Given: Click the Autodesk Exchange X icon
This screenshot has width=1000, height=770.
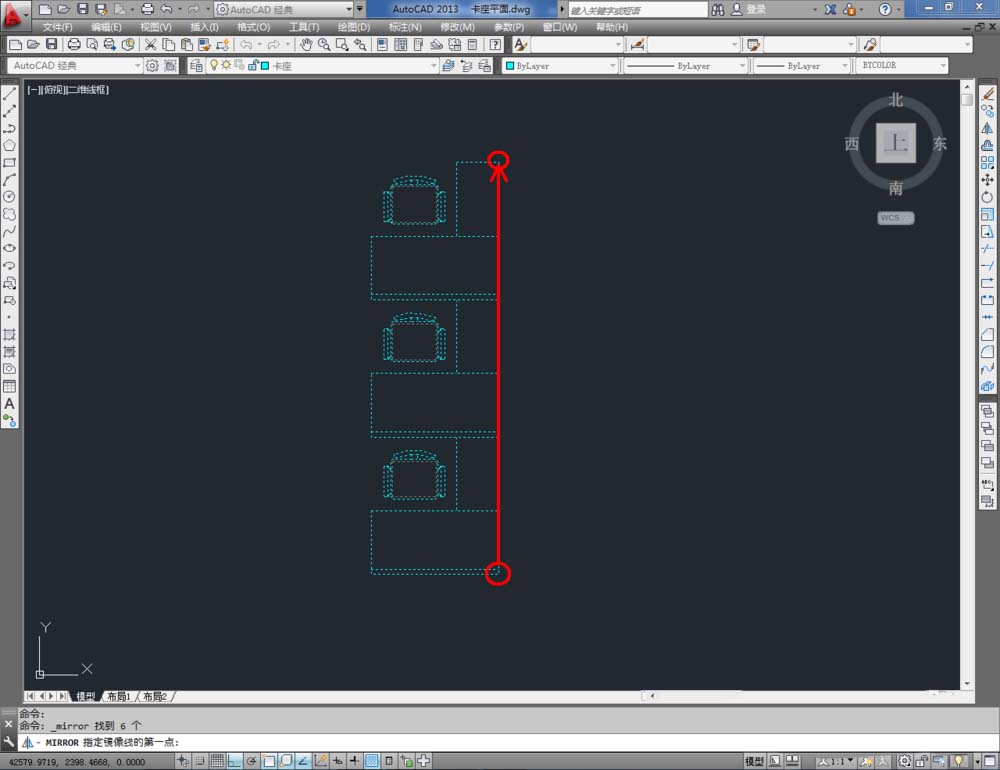Looking at the screenshot, I should pos(830,10).
